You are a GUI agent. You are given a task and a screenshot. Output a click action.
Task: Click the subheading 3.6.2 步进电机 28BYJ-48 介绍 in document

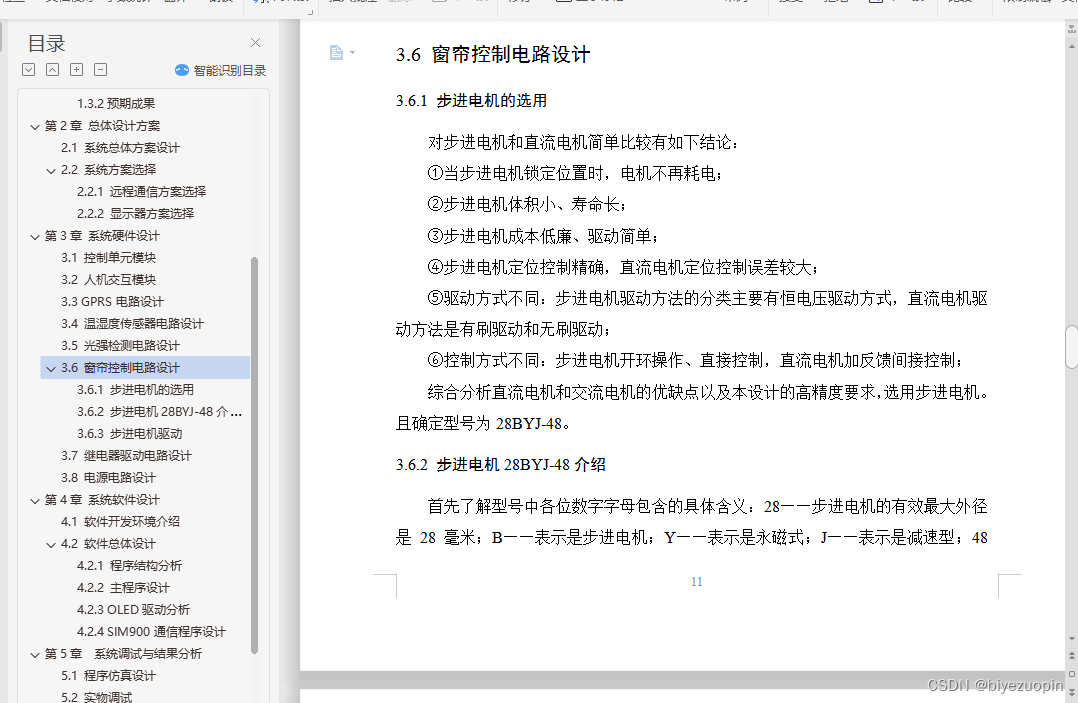[500, 465]
